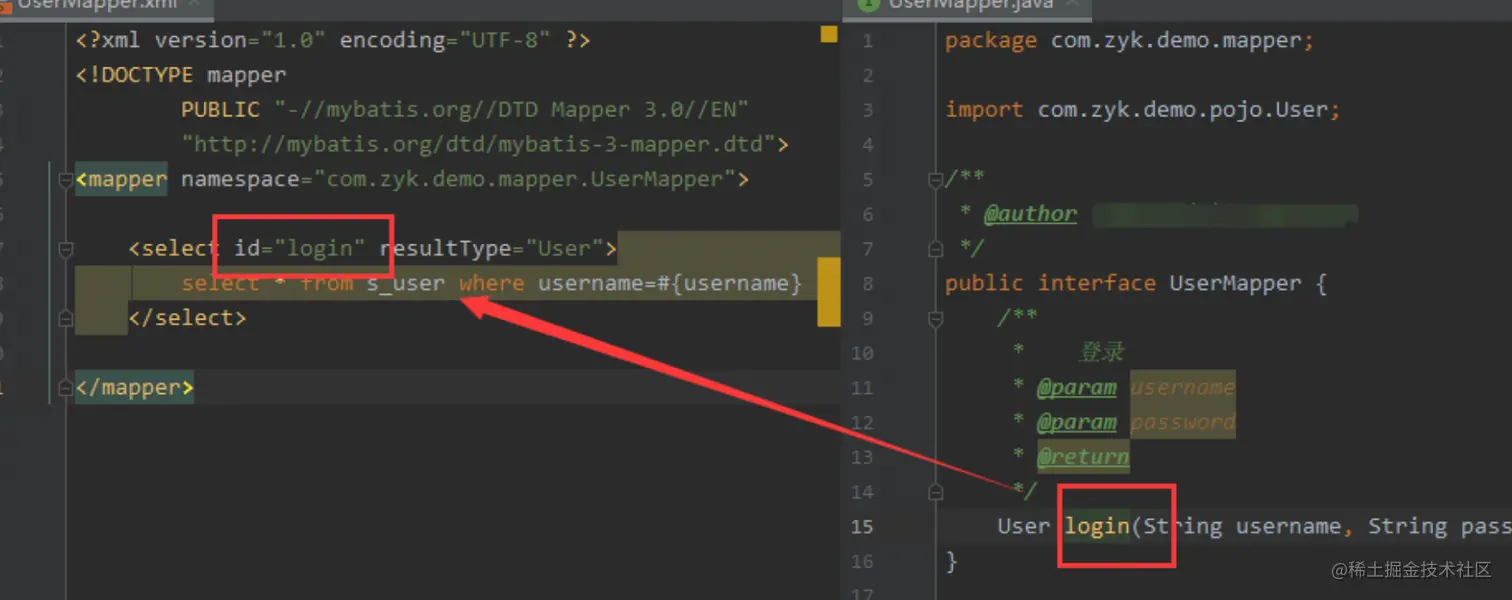
Task: Click the encoding="UTF-8" attribute in the XML prolog
Action: coord(445,41)
